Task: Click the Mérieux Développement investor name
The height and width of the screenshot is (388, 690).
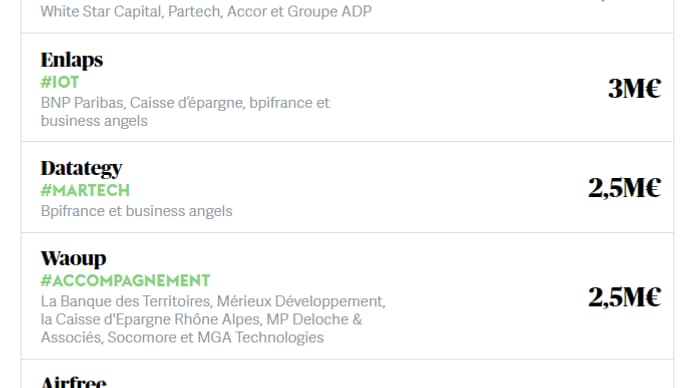Action: tap(301, 301)
